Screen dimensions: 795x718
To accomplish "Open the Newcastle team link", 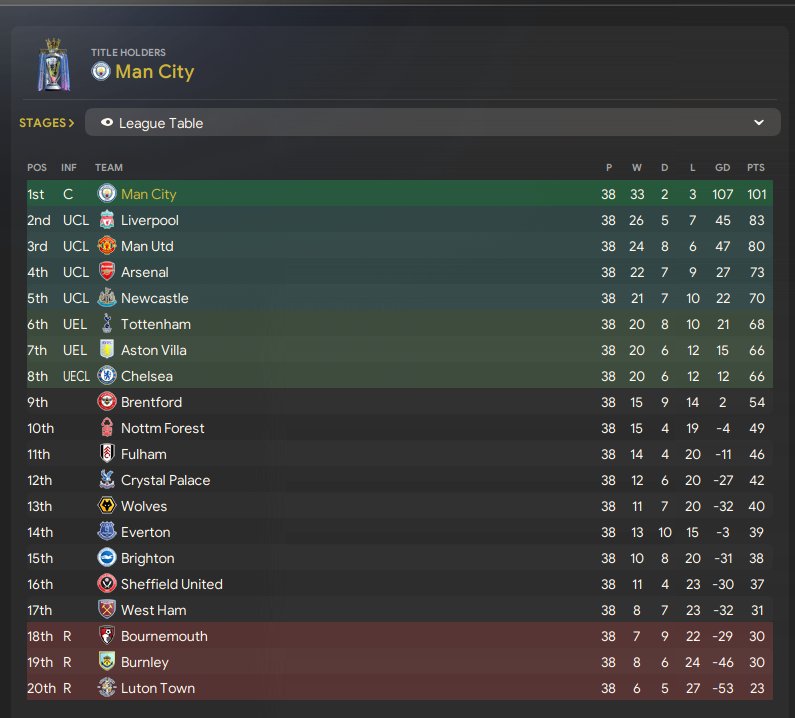I will [154, 298].
